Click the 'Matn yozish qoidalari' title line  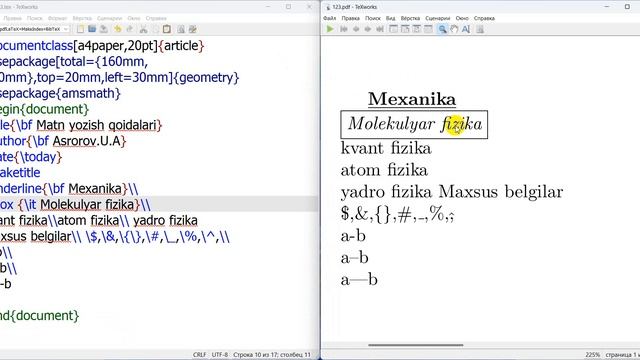tap(81, 125)
